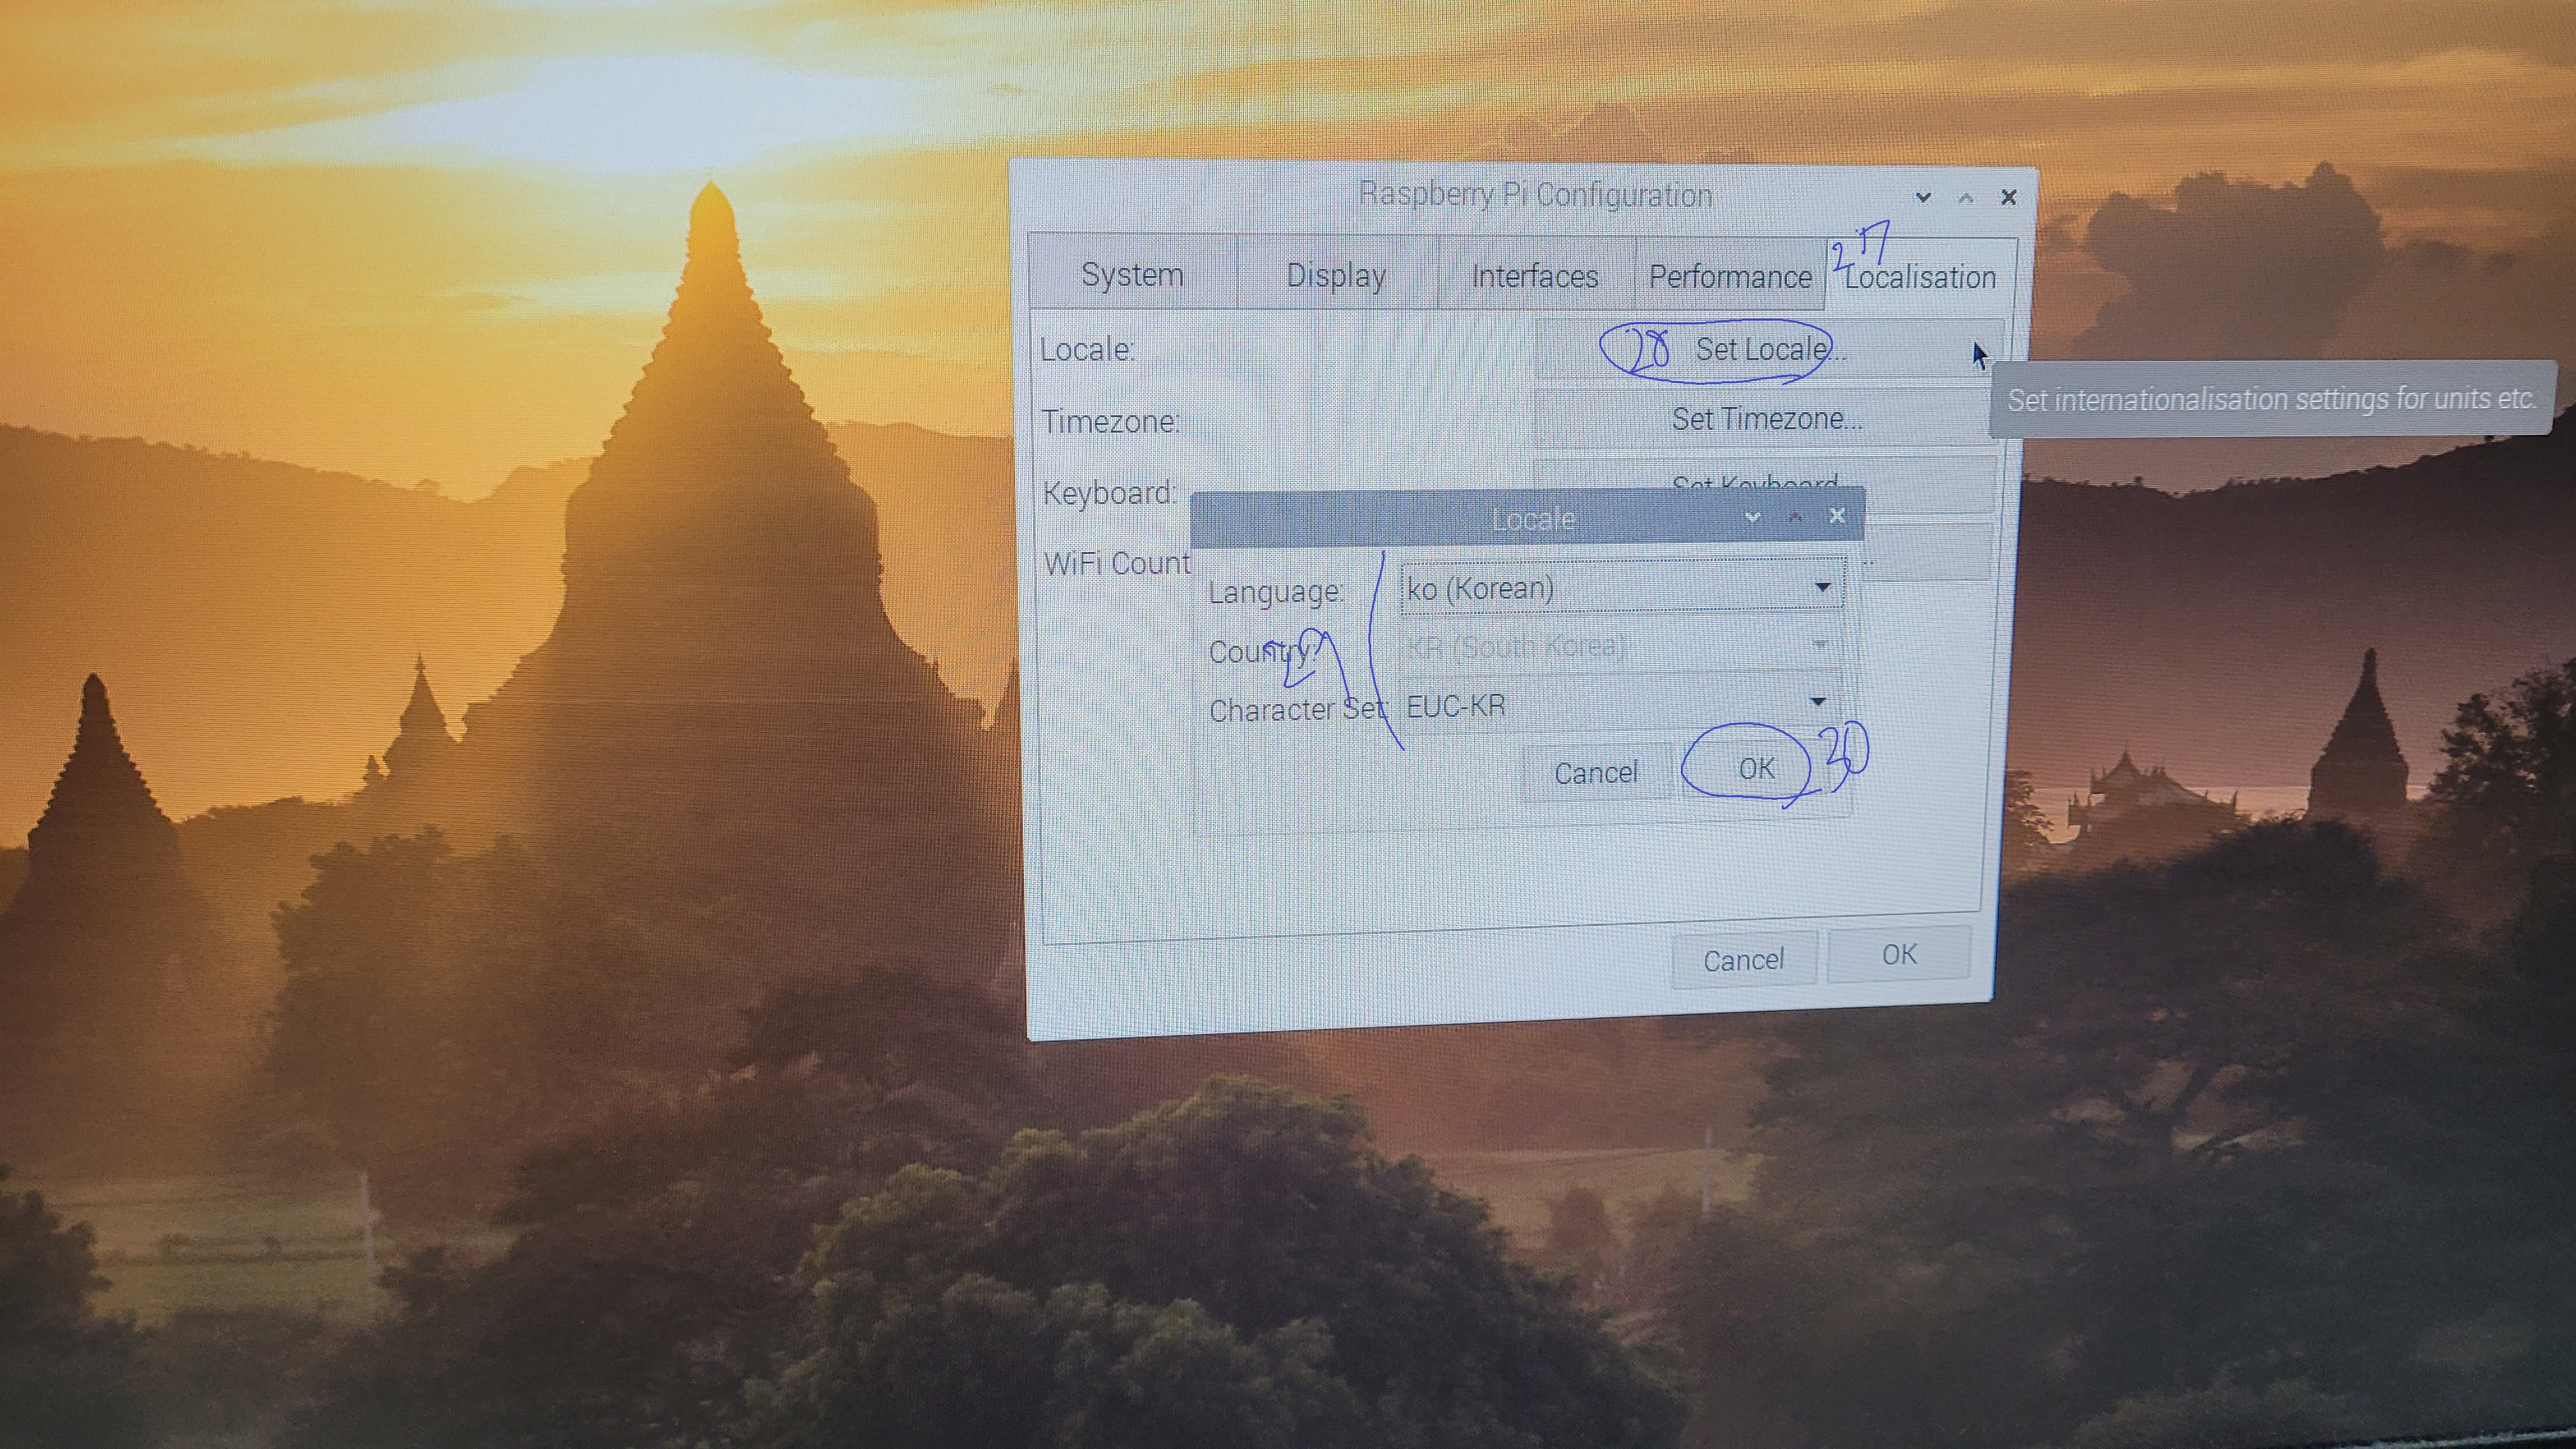Go to the Interfaces tab
This screenshot has width=2576, height=1449.
click(x=1534, y=276)
